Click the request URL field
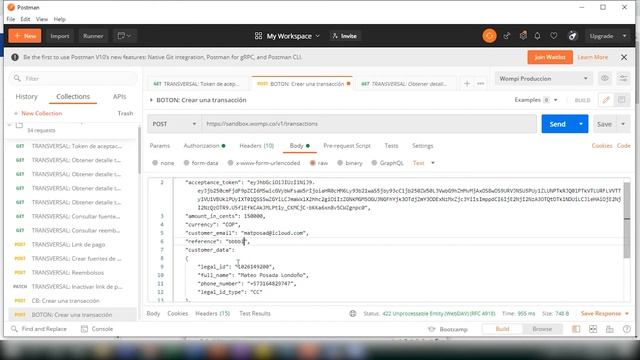The height and width of the screenshot is (360, 640). click(369, 124)
